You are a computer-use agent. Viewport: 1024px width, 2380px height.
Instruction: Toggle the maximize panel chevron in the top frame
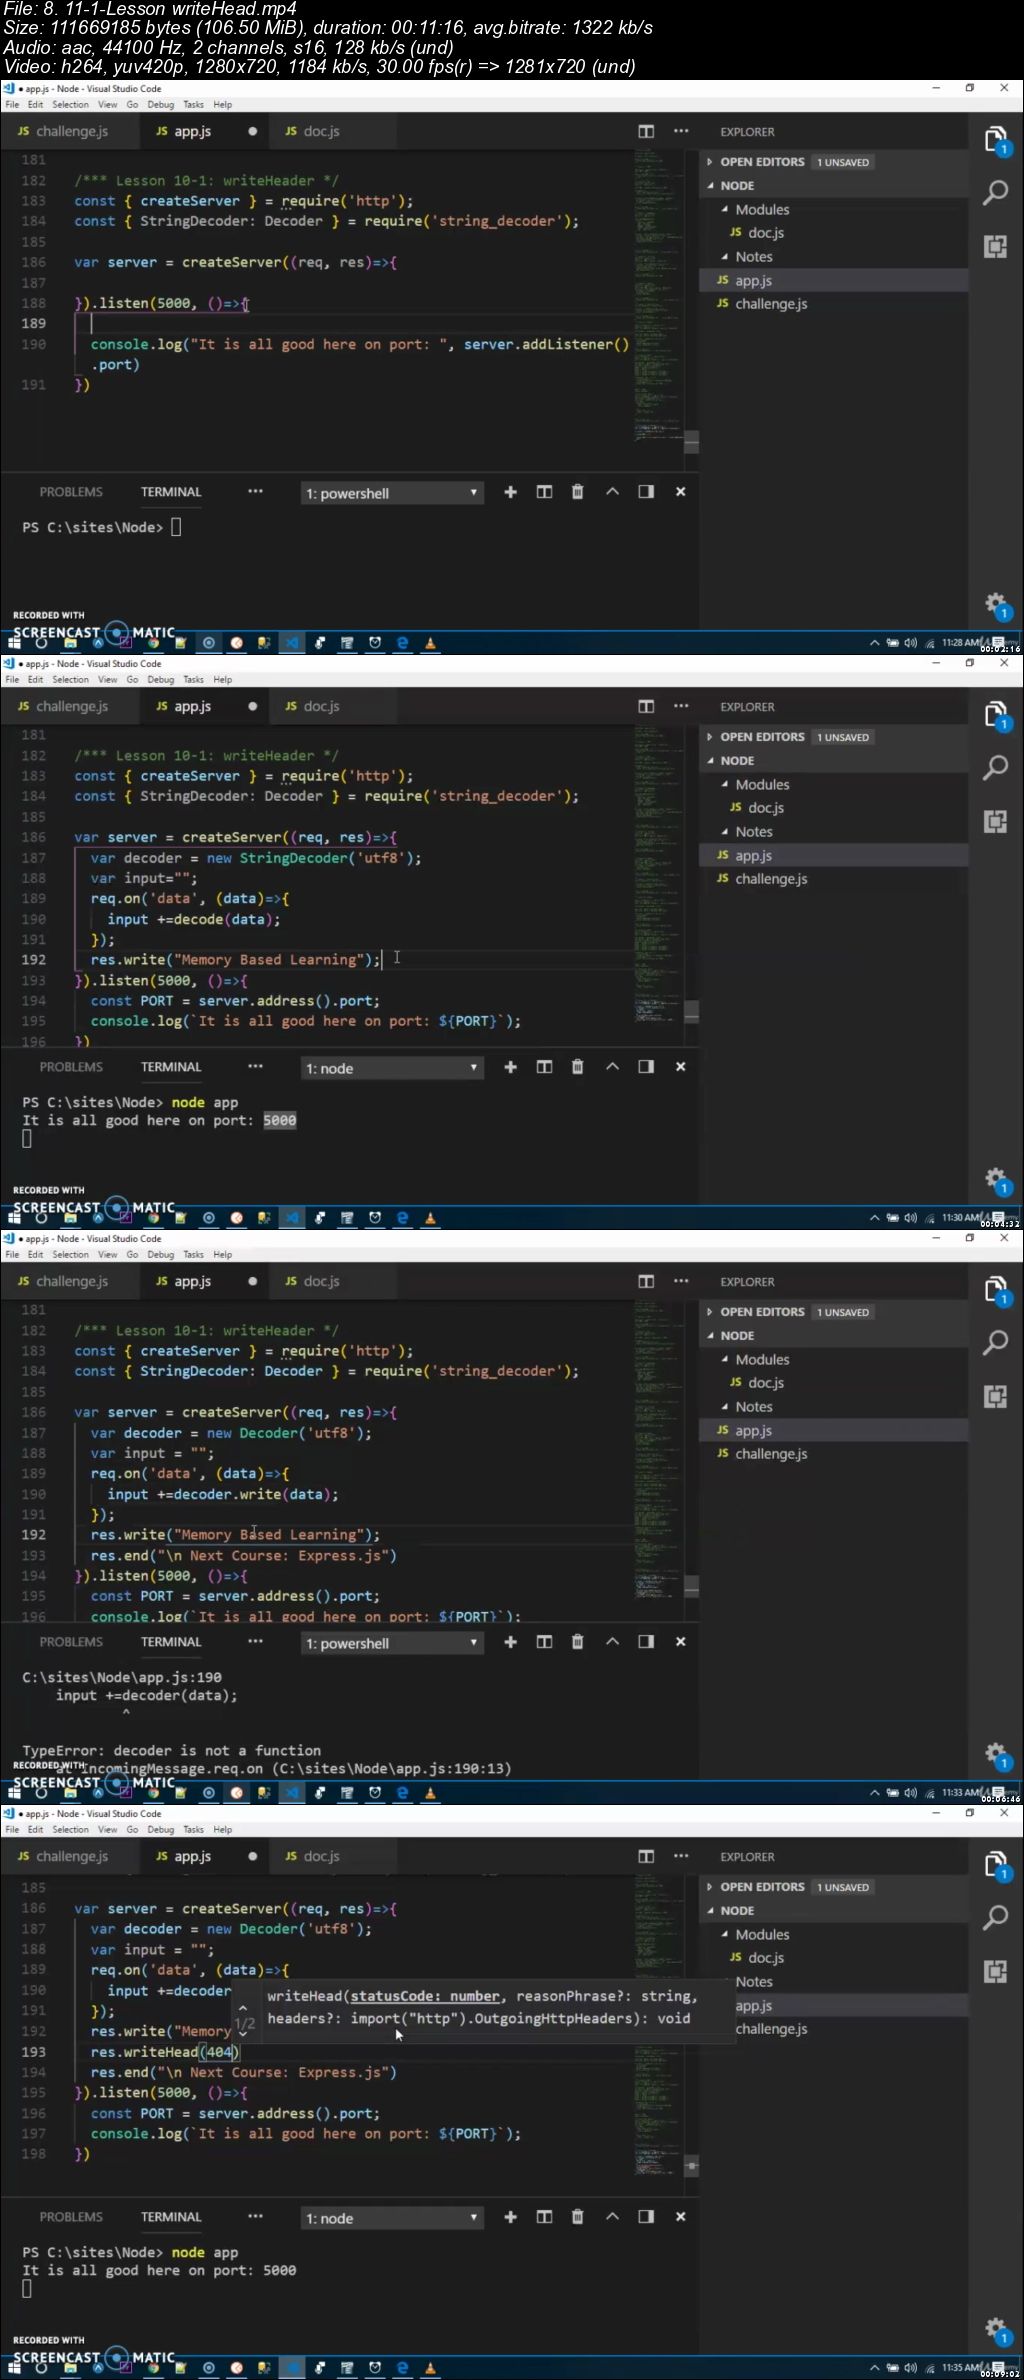click(612, 492)
